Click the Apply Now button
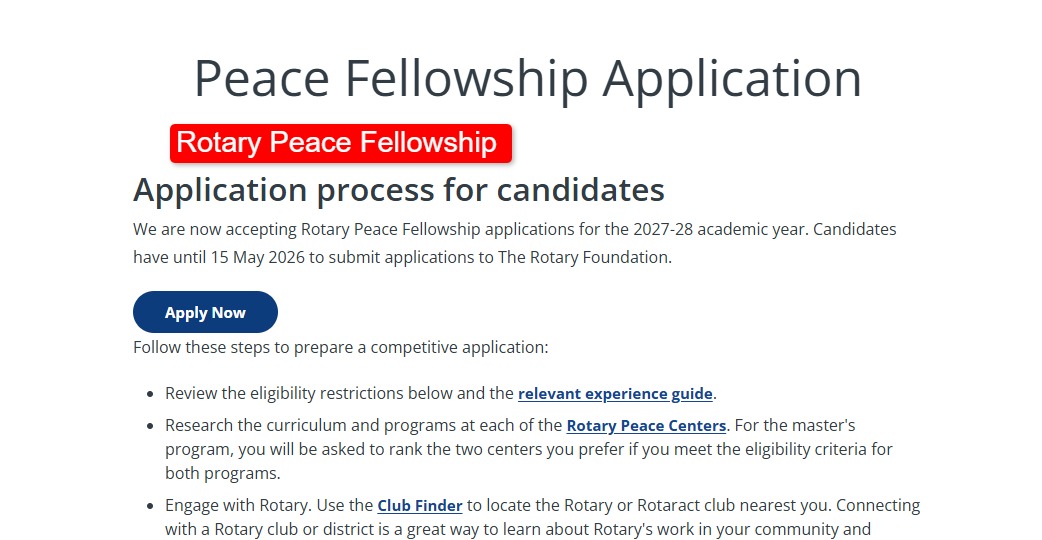1042x540 pixels. tap(205, 312)
